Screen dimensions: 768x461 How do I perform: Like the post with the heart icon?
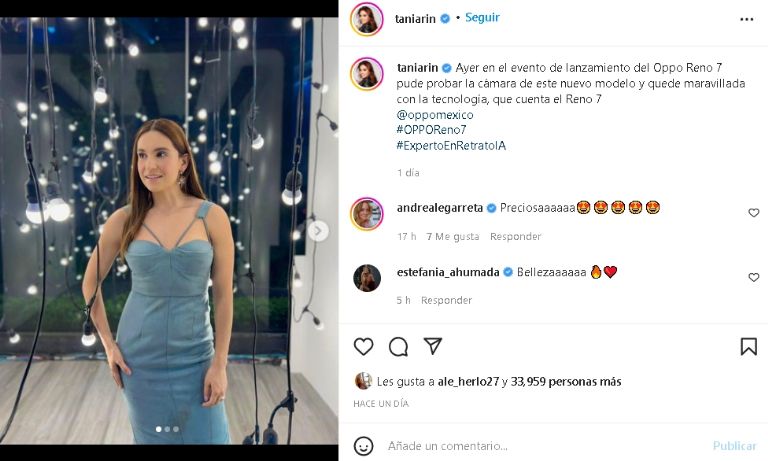pyautogui.click(x=364, y=346)
